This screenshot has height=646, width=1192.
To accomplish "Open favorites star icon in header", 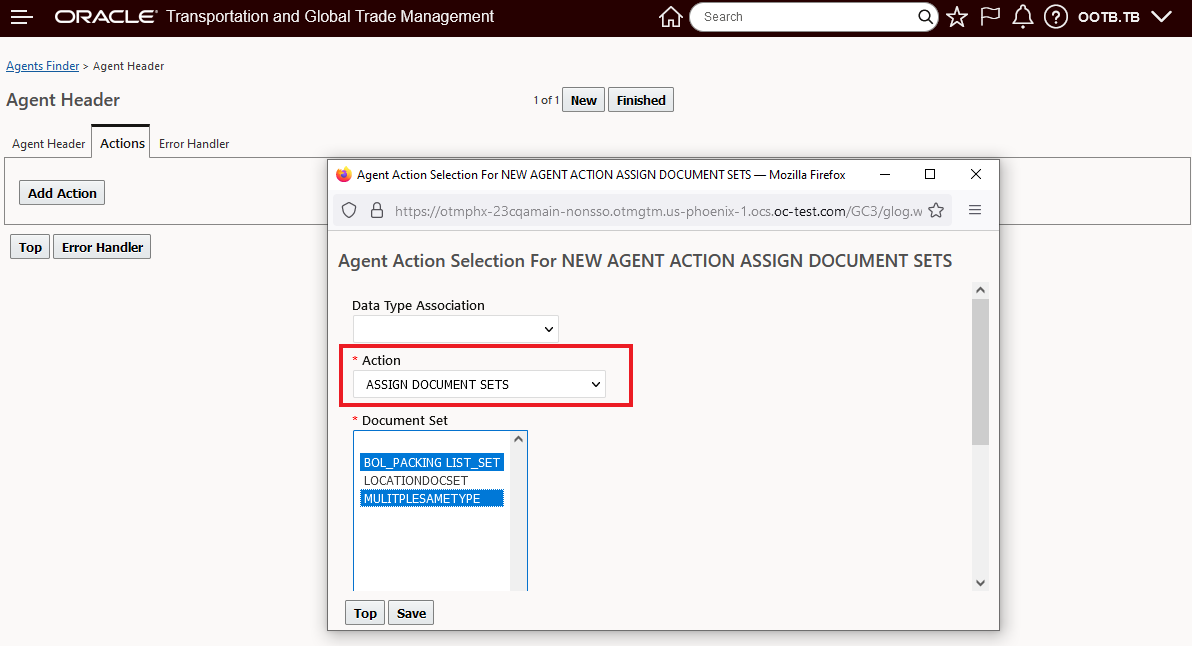I will (957, 17).
